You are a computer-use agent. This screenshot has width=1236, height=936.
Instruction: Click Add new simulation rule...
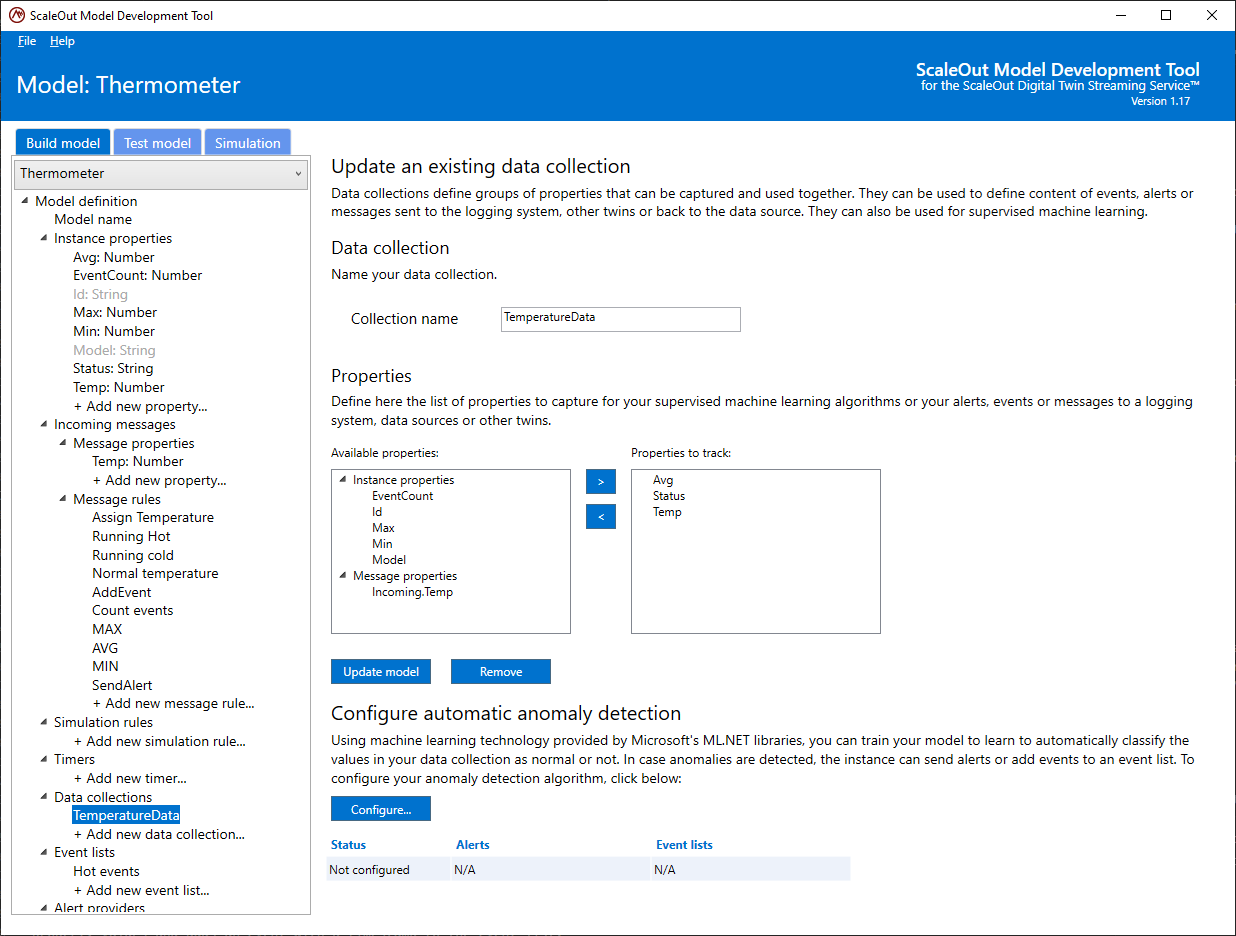click(x=160, y=741)
